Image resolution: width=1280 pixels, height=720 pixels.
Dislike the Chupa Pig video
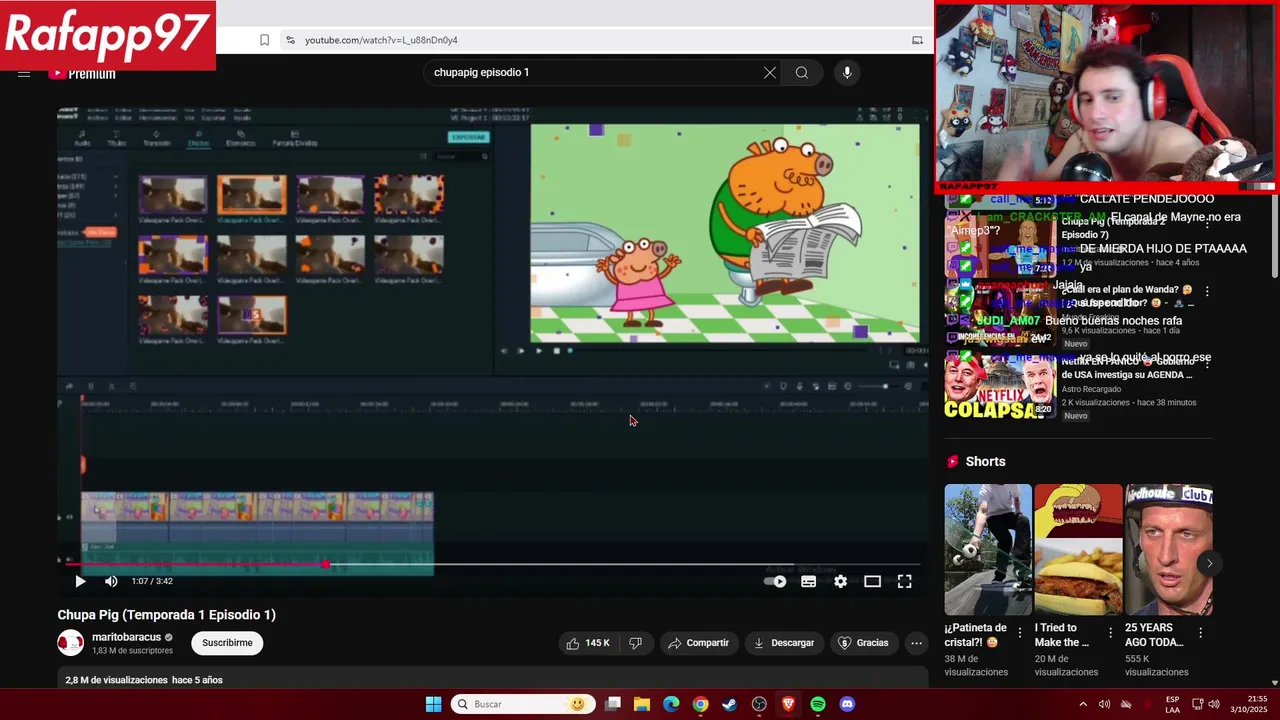[635, 643]
